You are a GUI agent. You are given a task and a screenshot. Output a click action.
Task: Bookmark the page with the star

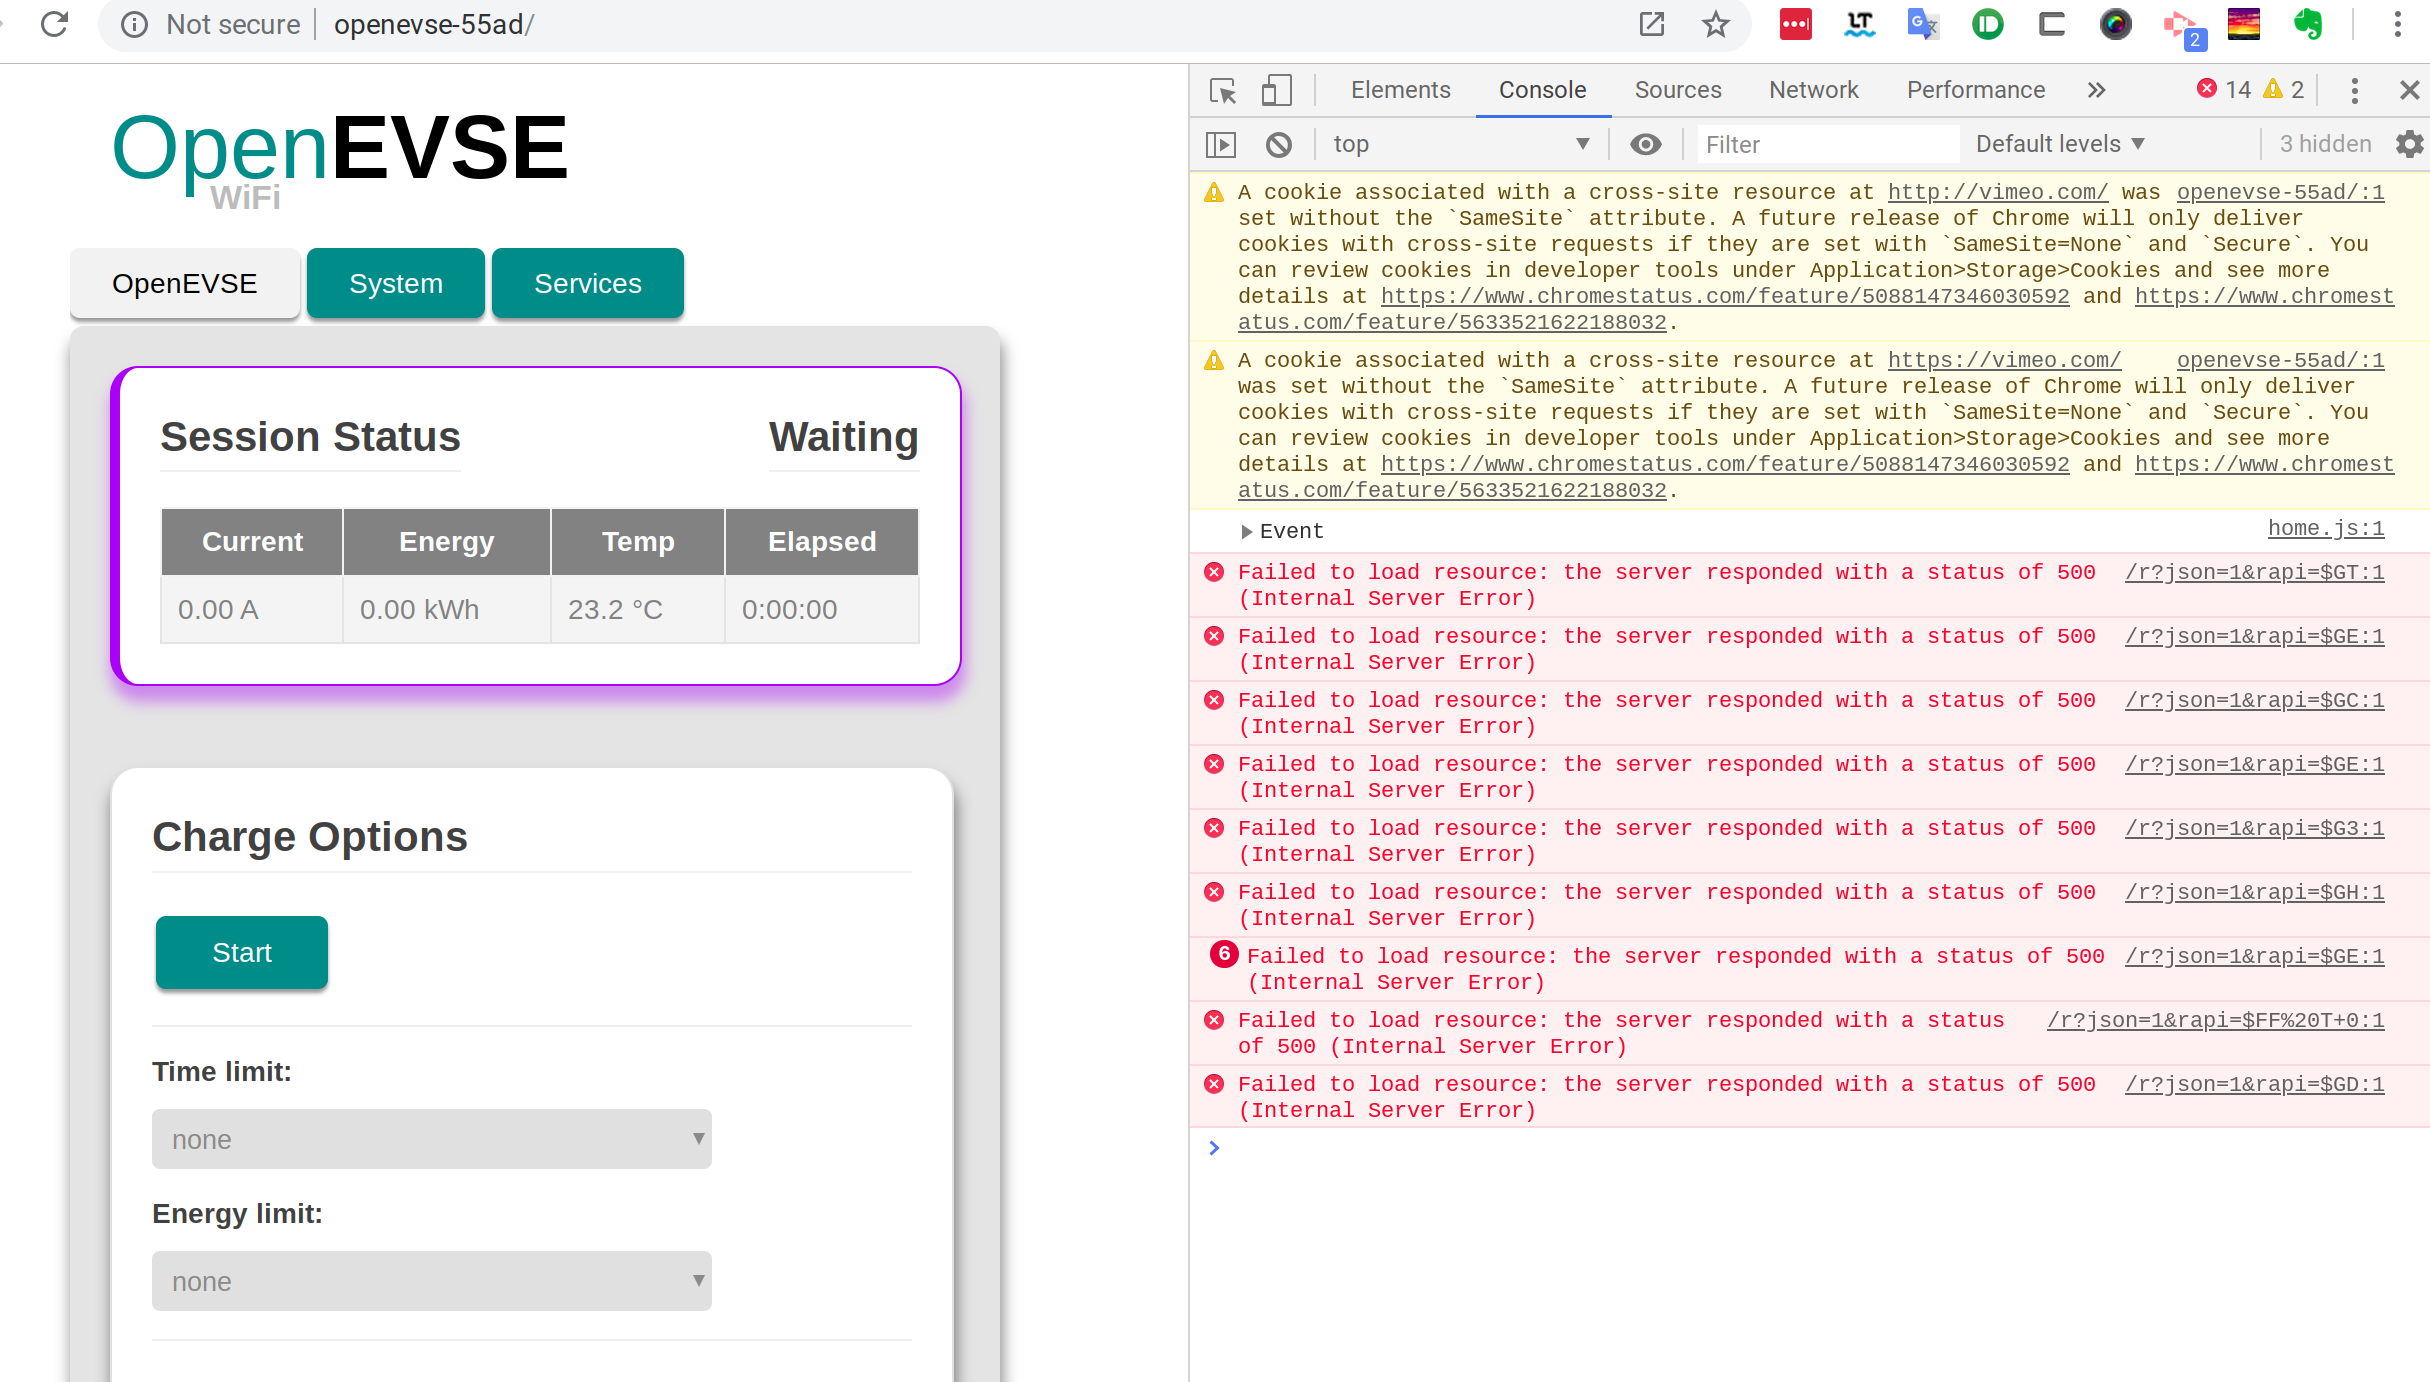1716,24
